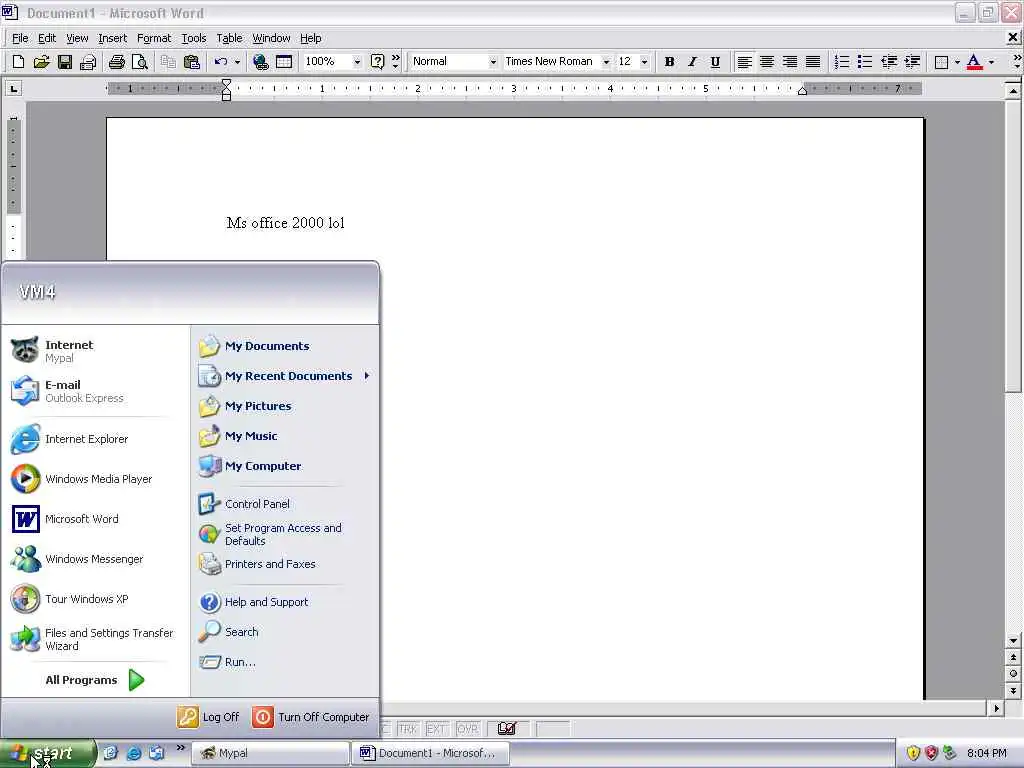Open the Edit menu
The image size is (1024, 768).
47,38
